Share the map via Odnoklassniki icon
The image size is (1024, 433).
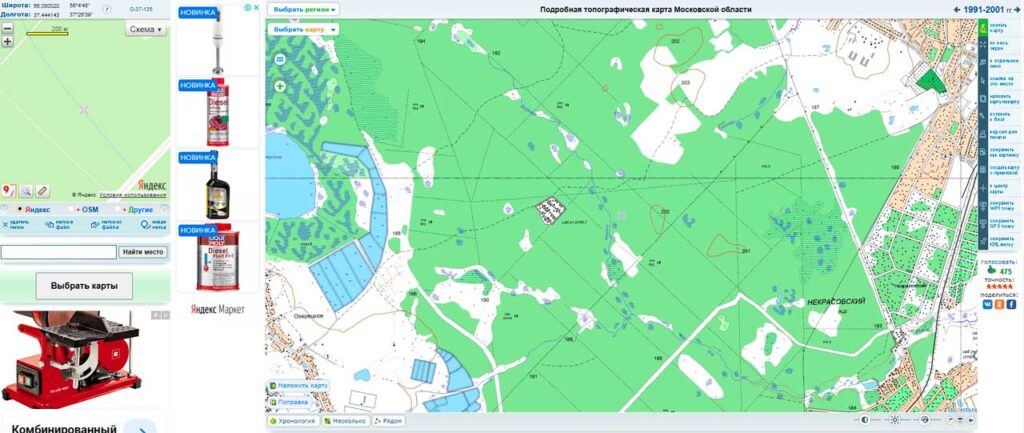[x=999, y=304]
